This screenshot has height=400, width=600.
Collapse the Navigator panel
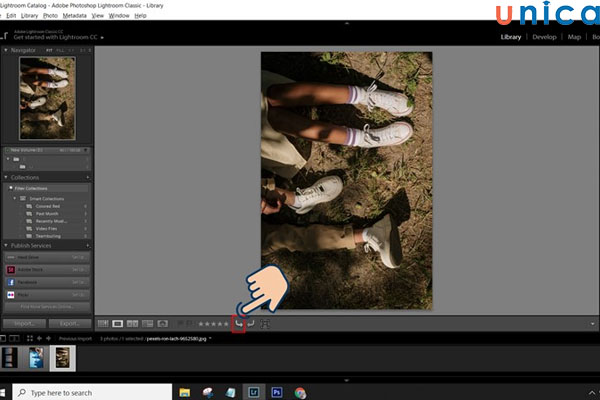6,50
